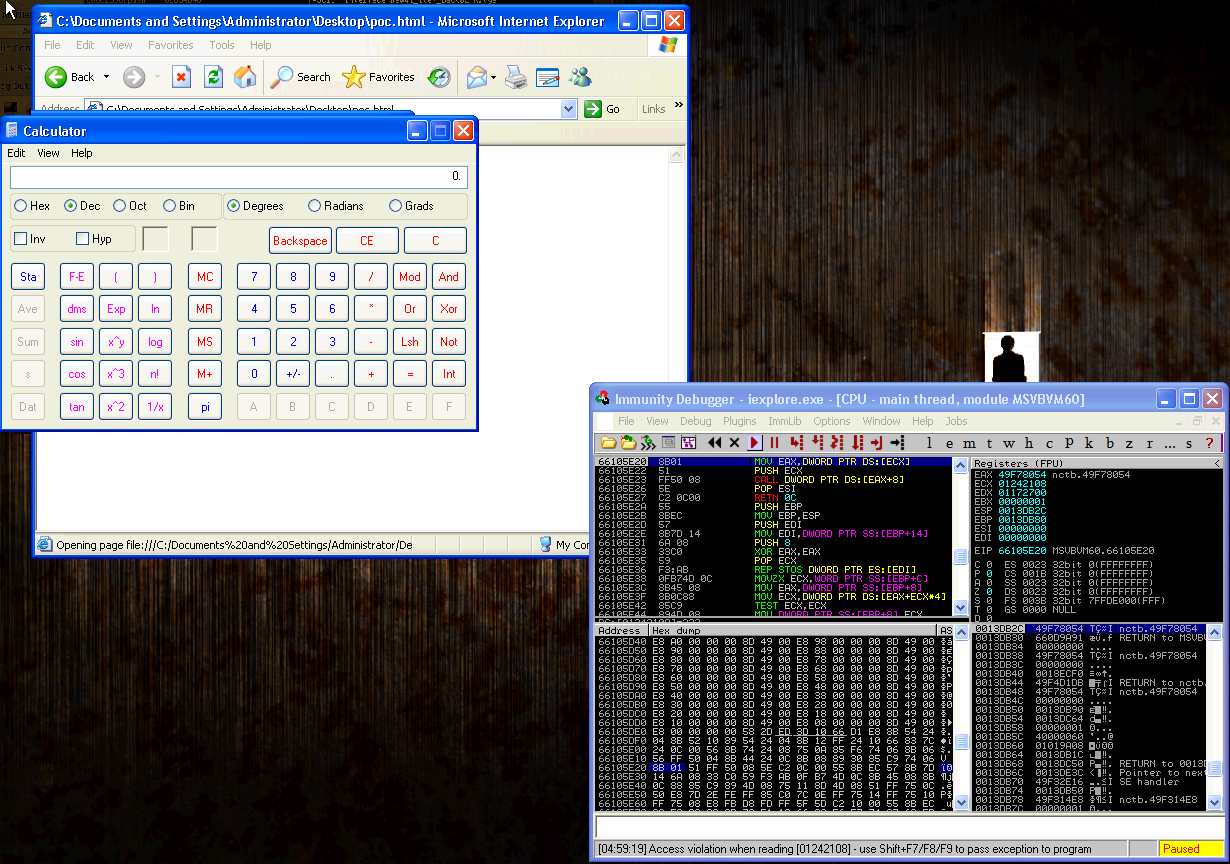Select the Hex radio button in Calculator
The height and width of the screenshot is (864, 1230).
[21, 206]
